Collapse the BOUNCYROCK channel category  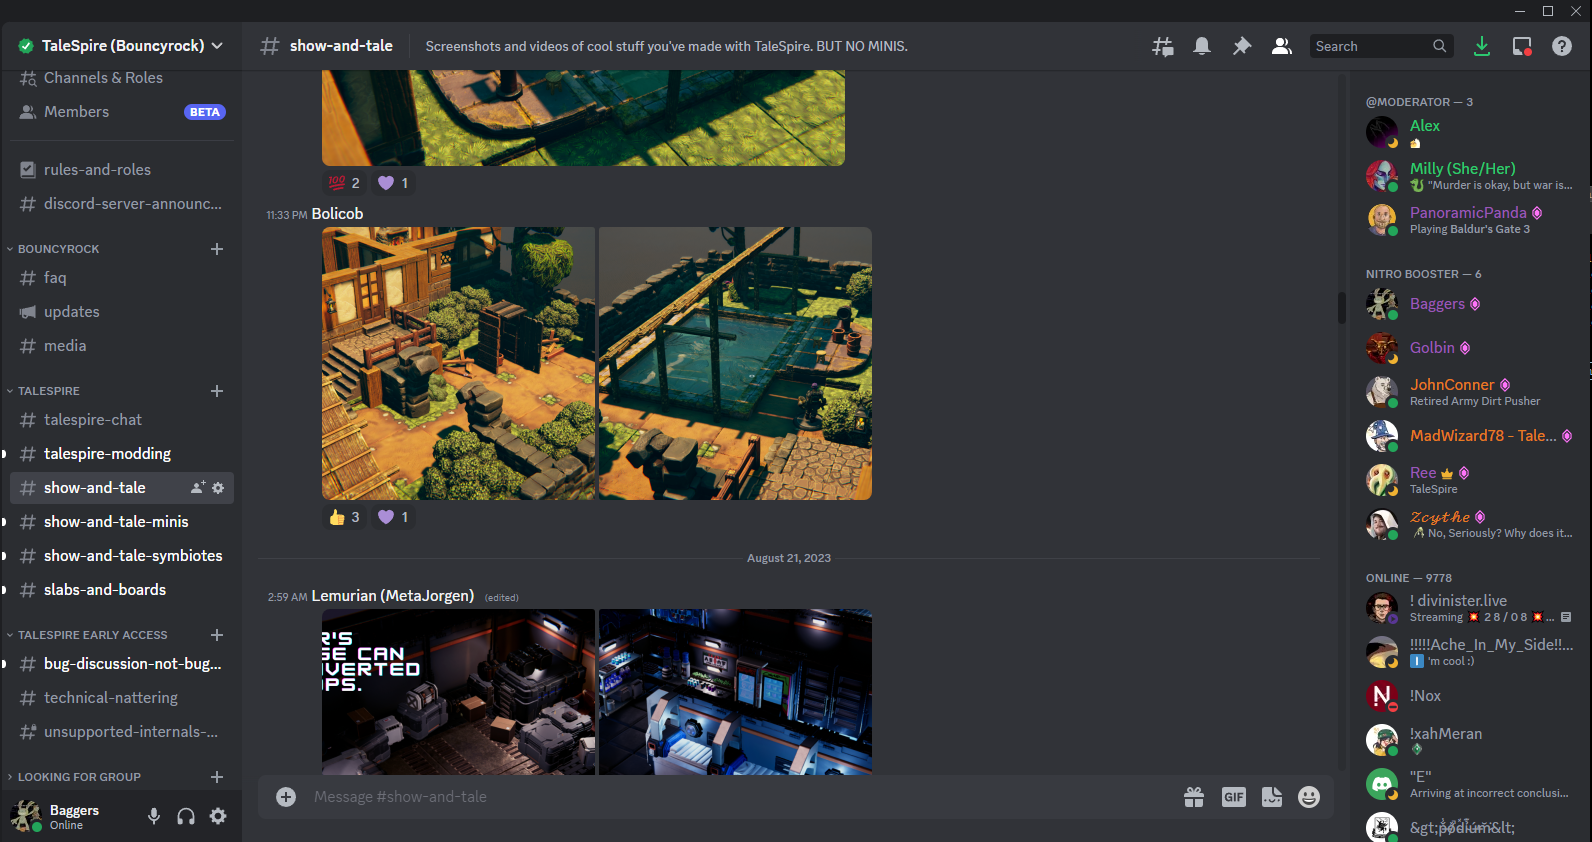(58, 249)
